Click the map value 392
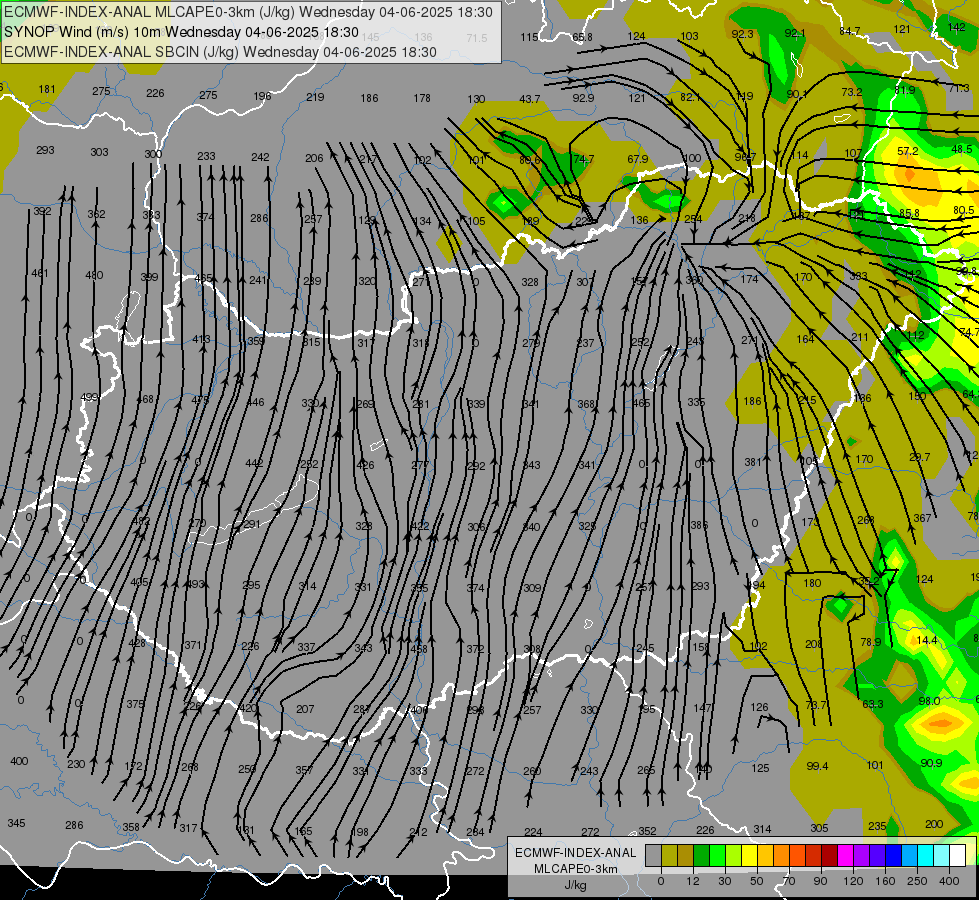This screenshot has width=979, height=900. (x=42, y=211)
